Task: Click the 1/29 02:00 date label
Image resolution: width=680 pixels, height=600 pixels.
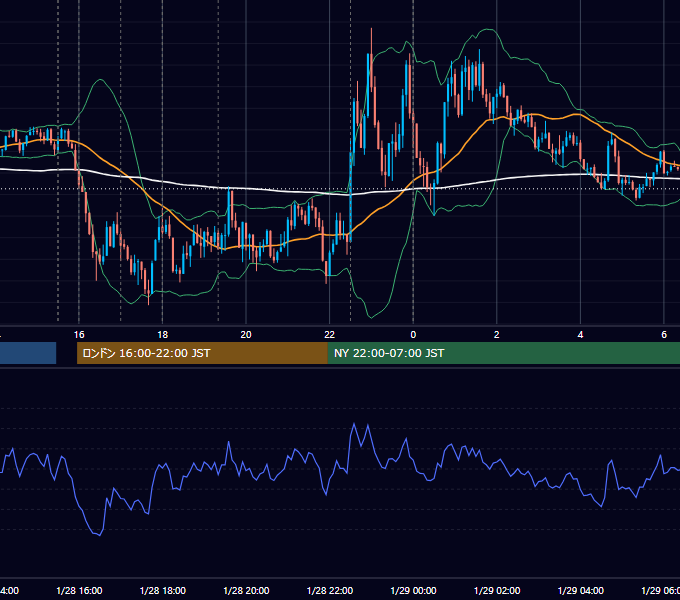Action: [x=497, y=590]
